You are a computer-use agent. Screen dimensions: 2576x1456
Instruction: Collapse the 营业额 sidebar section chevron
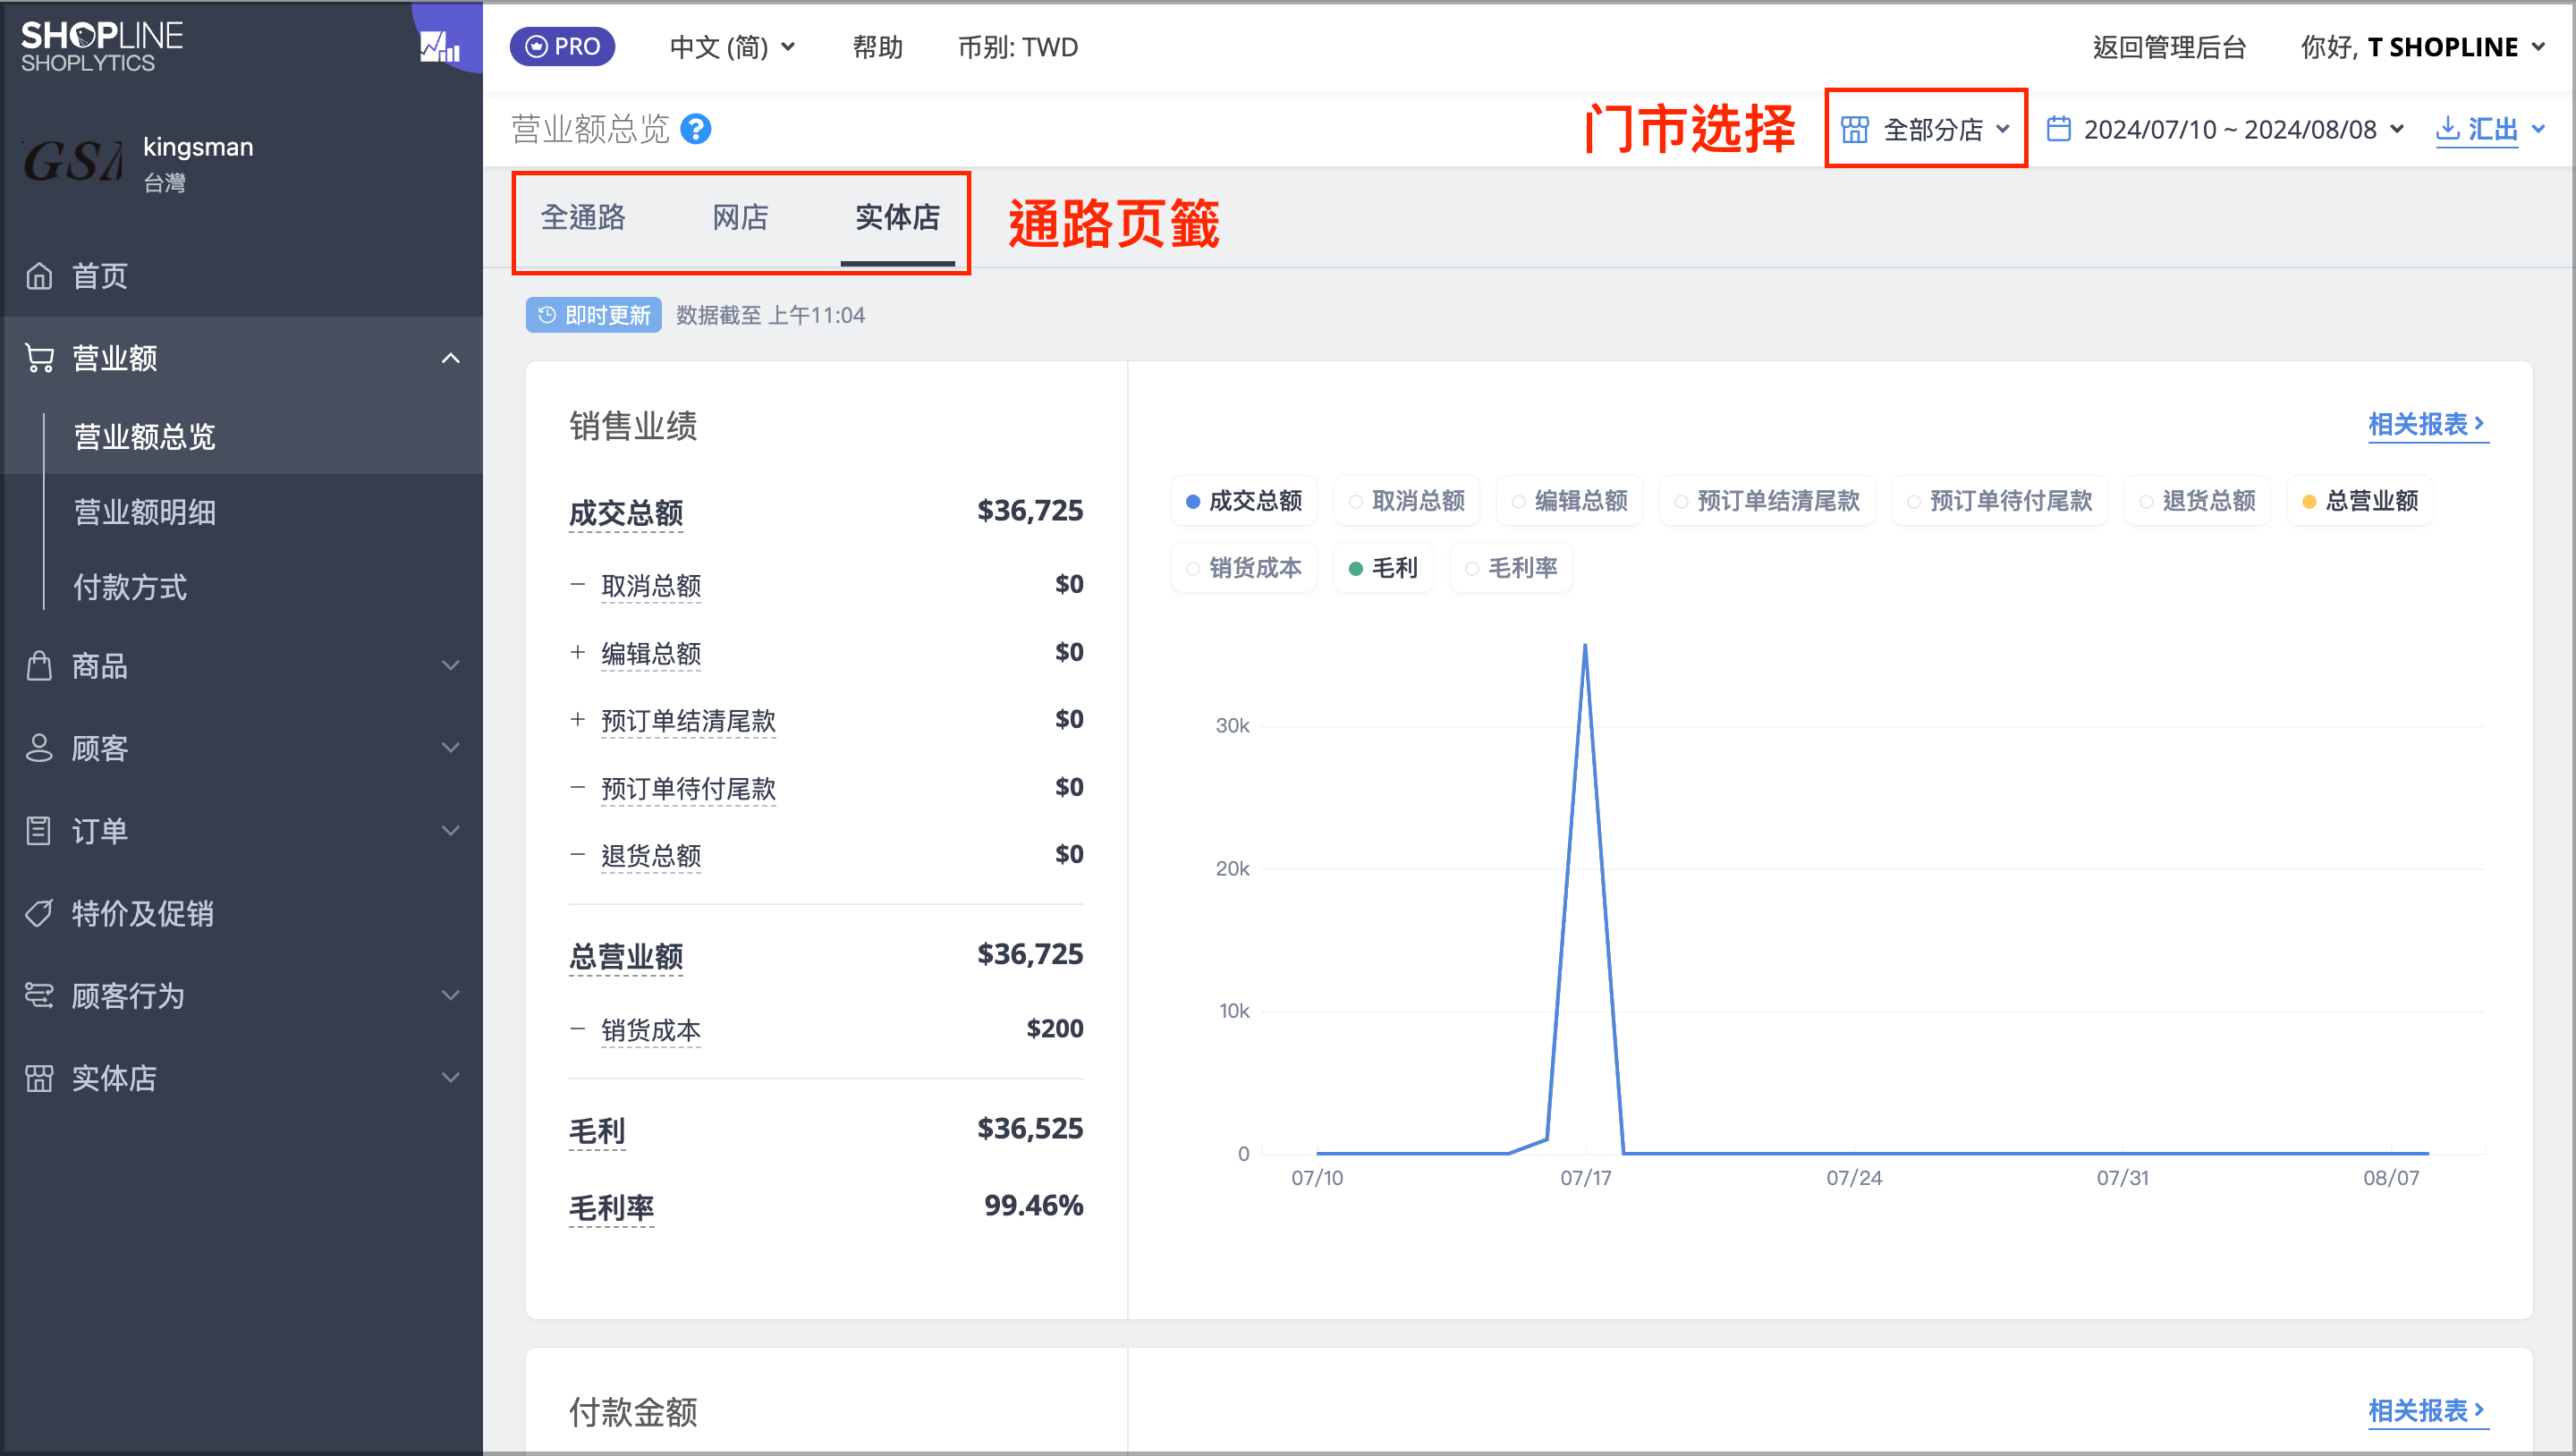click(x=451, y=358)
